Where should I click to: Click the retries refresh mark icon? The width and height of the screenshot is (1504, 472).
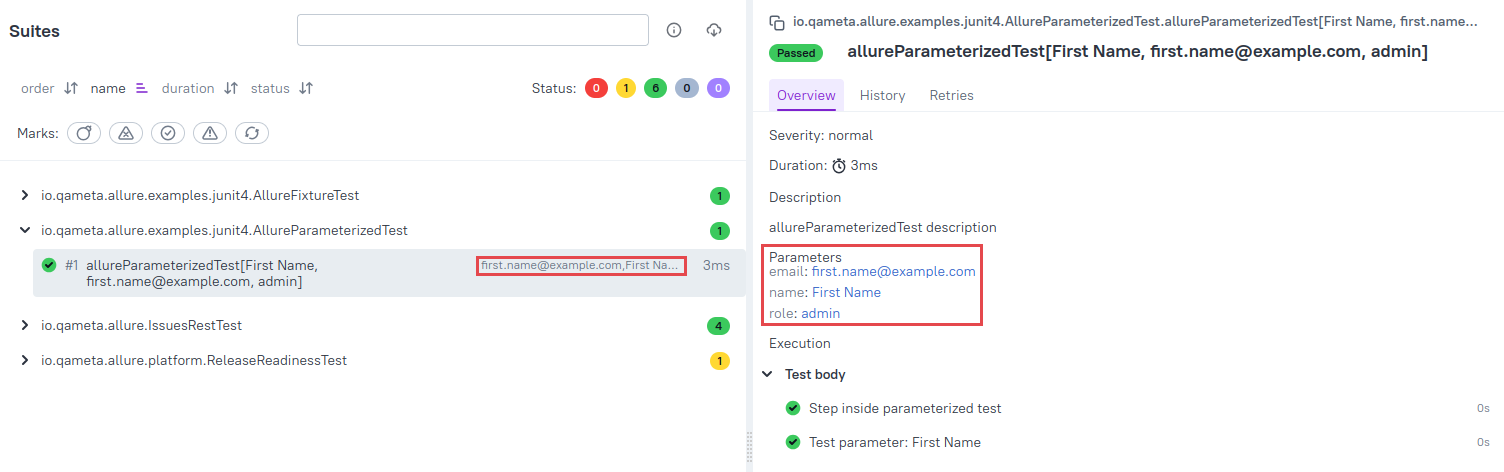click(x=252, y=133)
